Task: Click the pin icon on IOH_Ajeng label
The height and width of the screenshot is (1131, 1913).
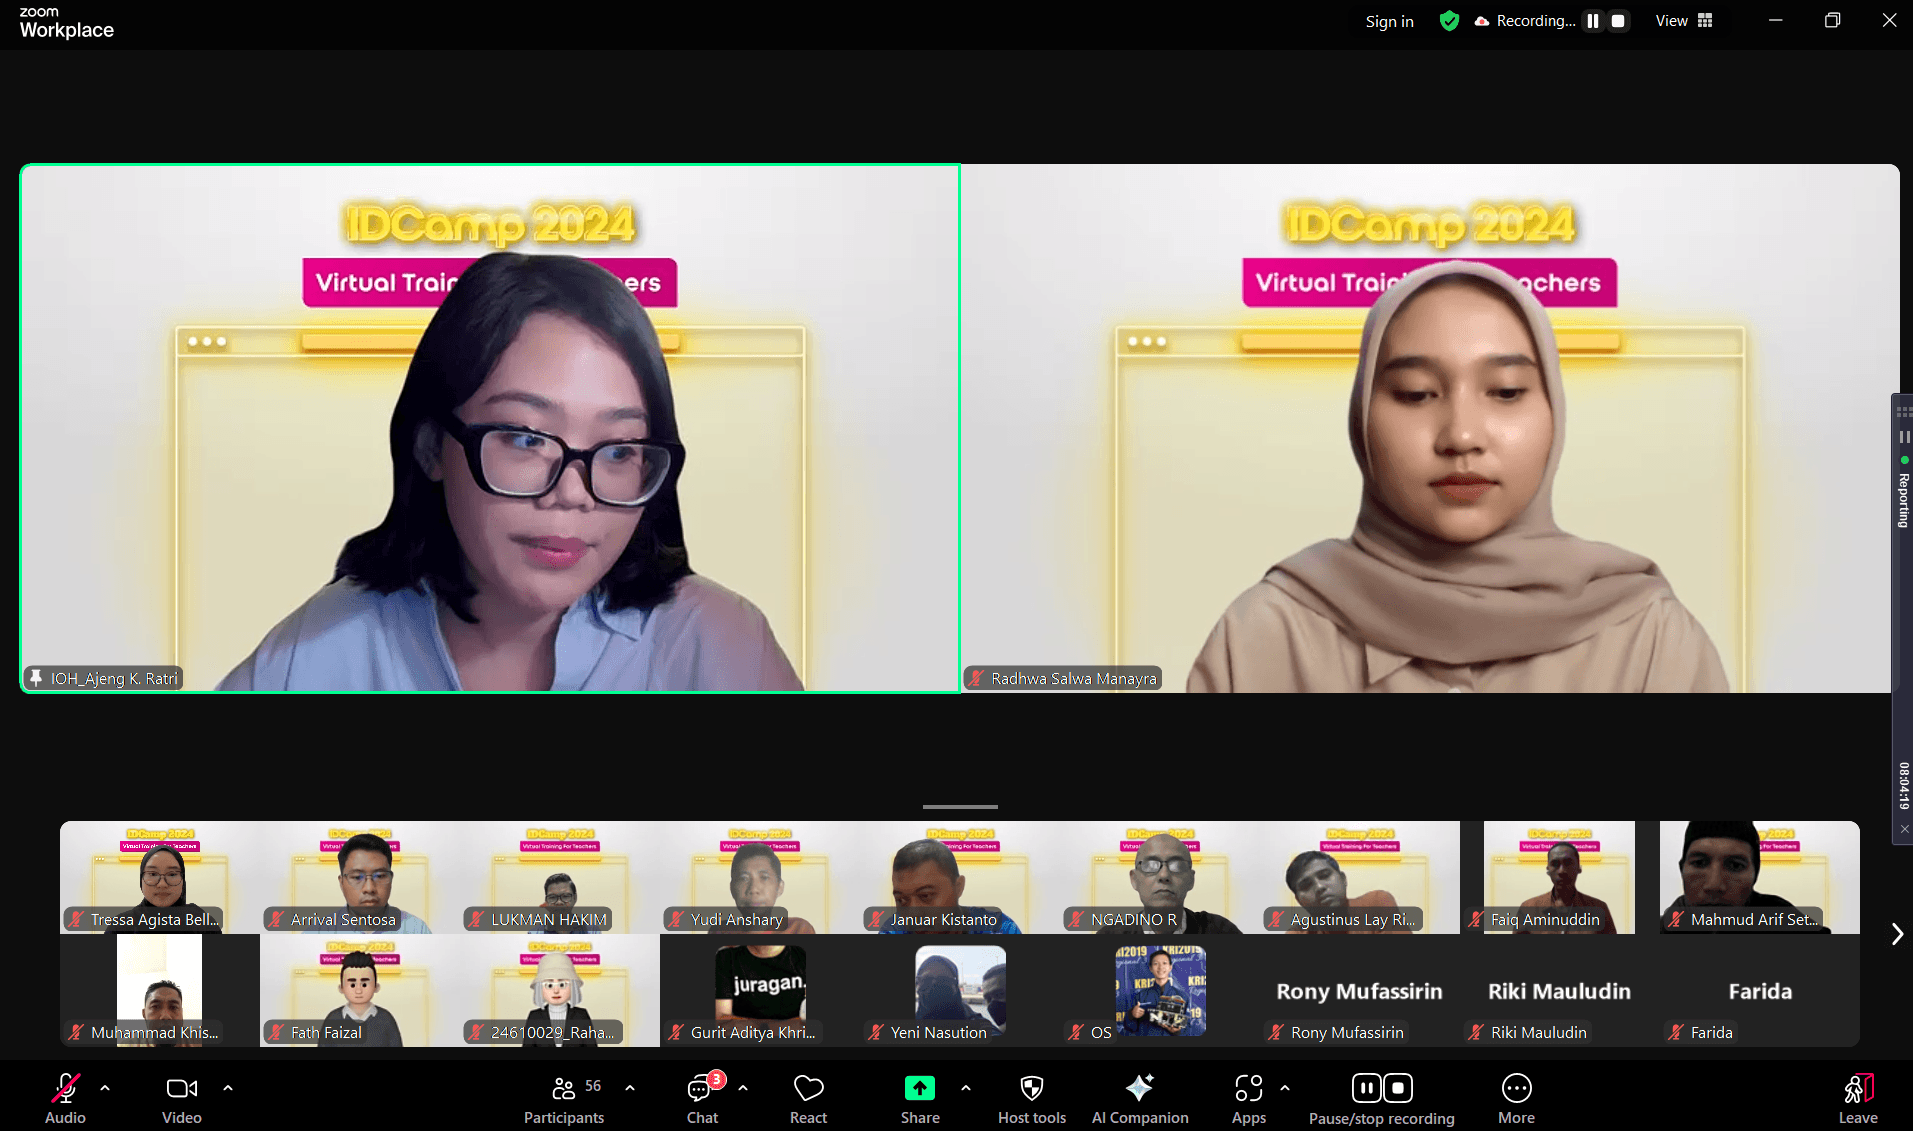Action: coord(36,678)
